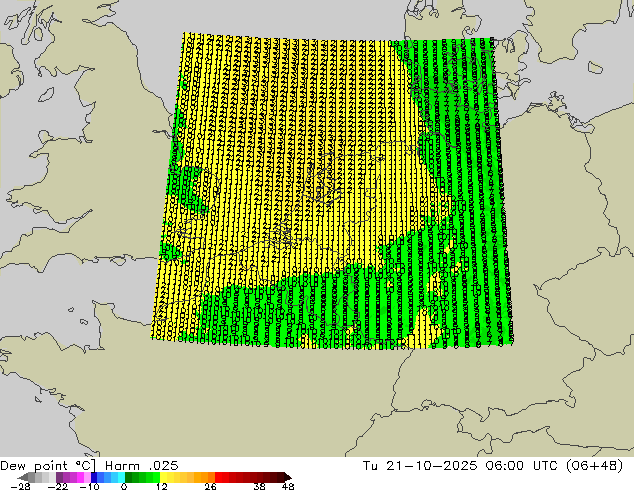Click the grey left arrow end of the legend
The width and height of the screenshot is (634, 490).
coord(23,477)
